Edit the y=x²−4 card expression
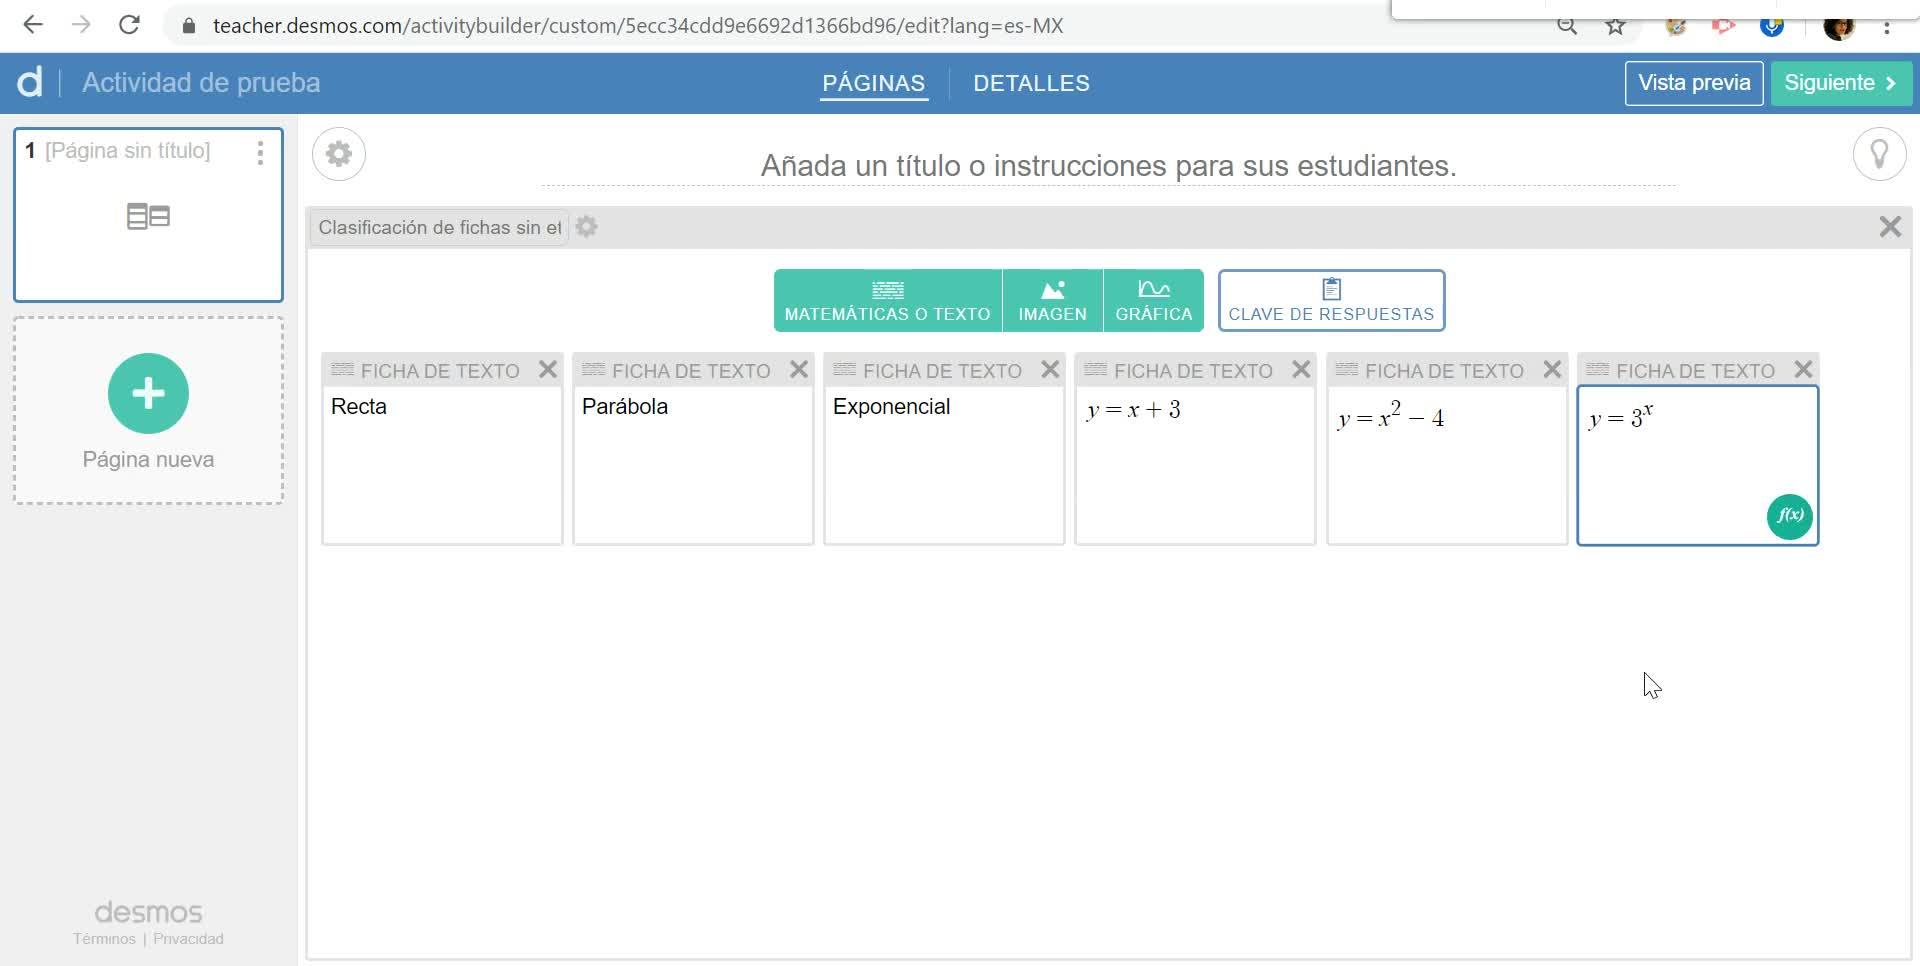This screenshot has width=1920, height=966. coord(1446,465)
